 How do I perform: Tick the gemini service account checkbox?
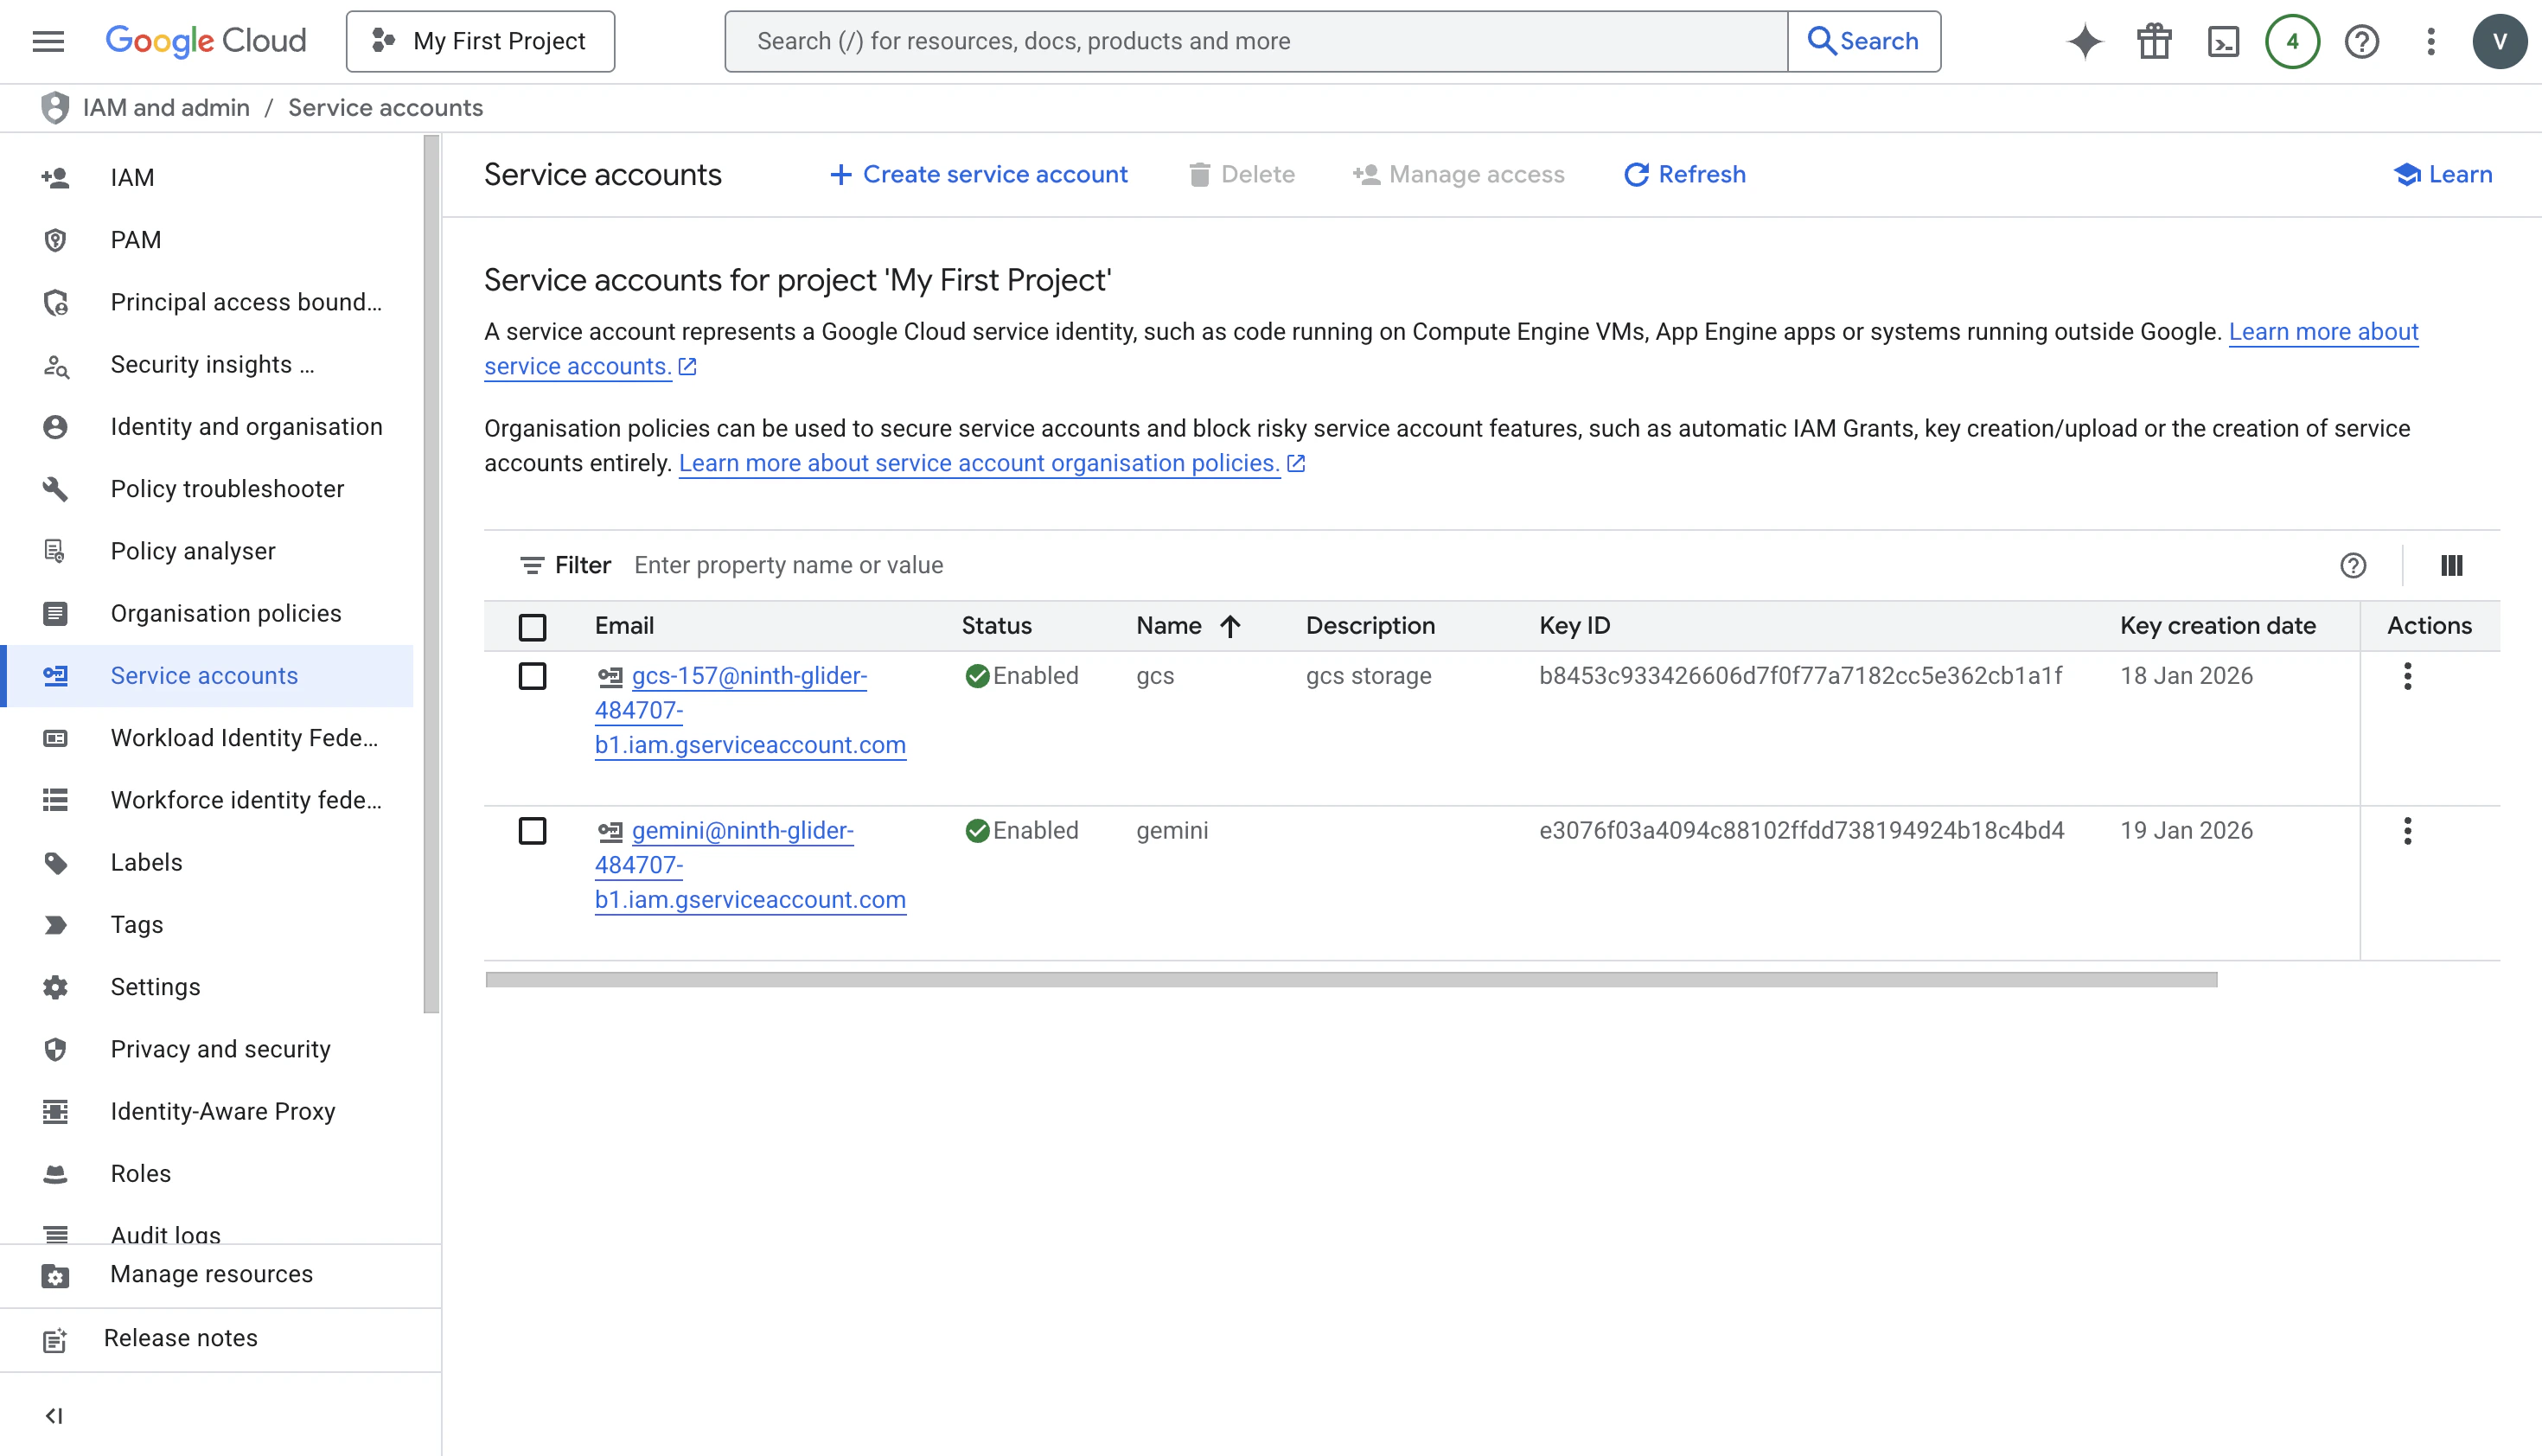532,831
